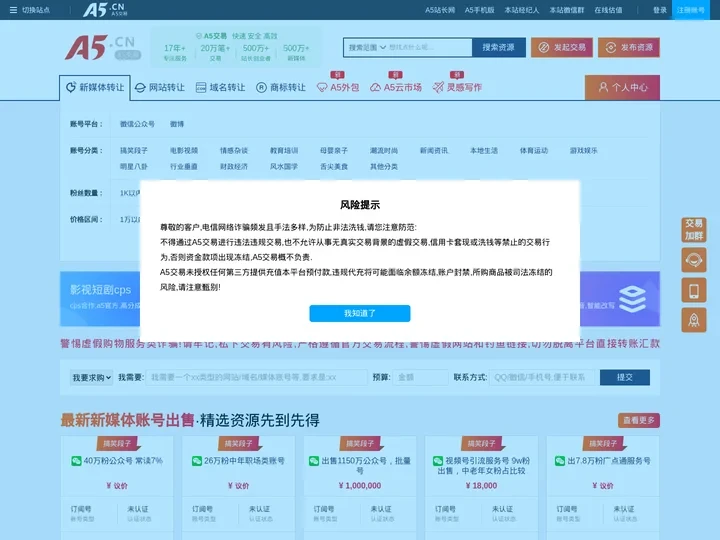Click the 新媒体转让 tab icon
Viewport: 720px width, 540px height.
point(71,87)
